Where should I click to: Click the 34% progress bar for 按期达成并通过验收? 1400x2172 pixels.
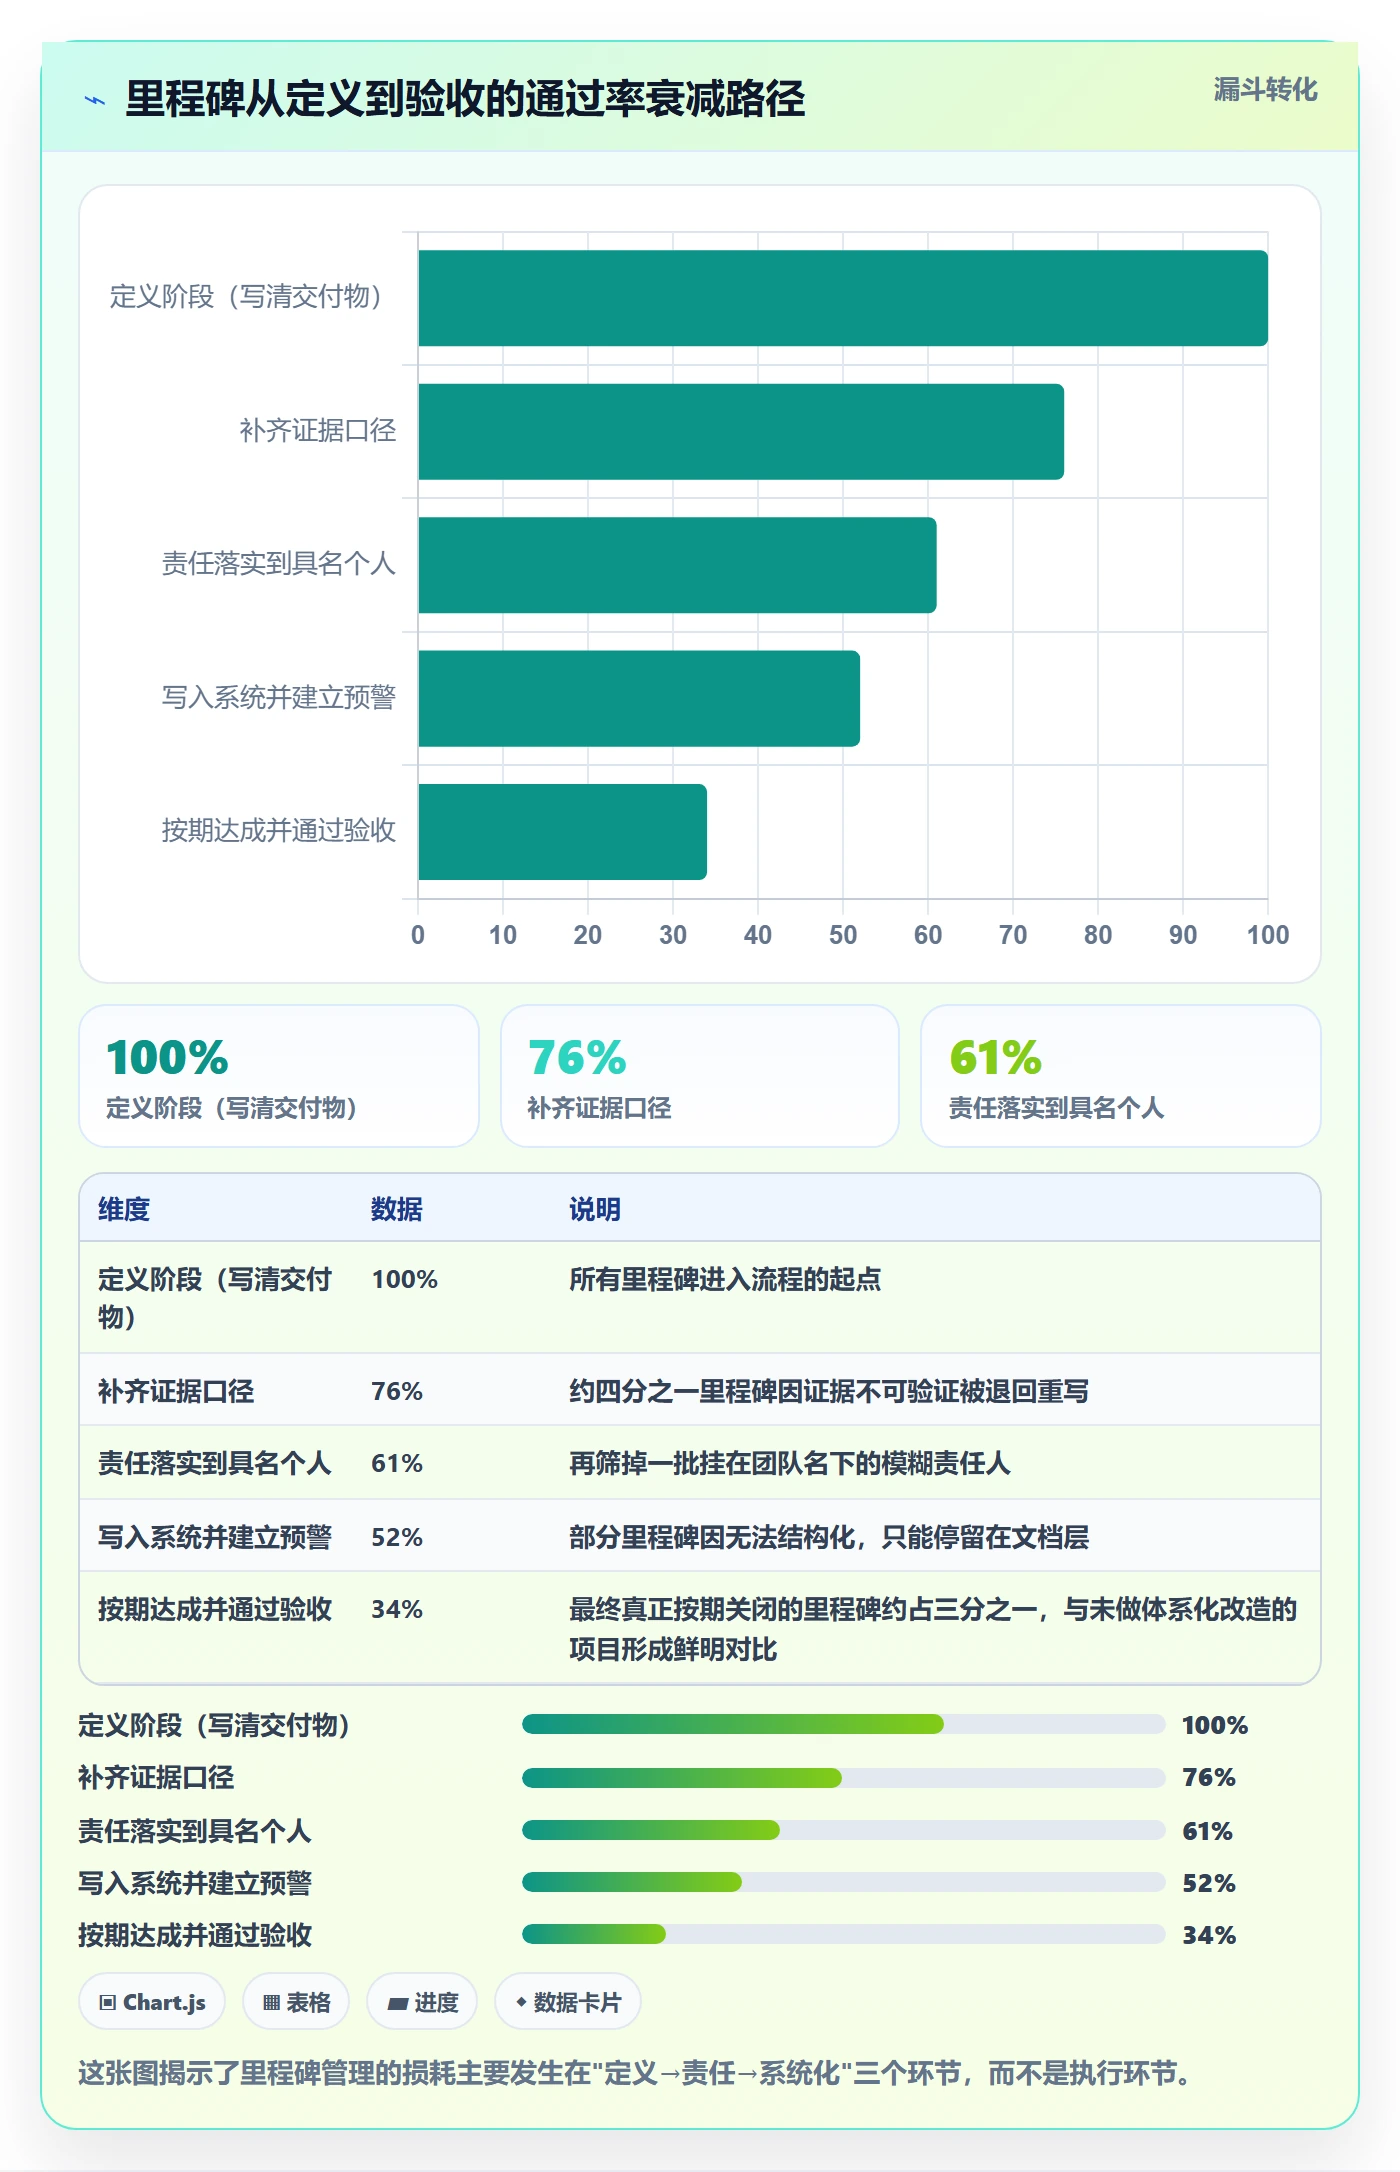point(844,1934)
